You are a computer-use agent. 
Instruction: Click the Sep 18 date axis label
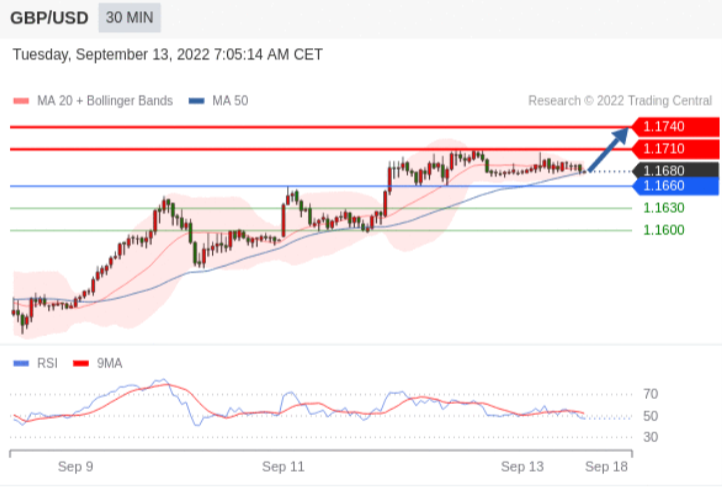606,467
